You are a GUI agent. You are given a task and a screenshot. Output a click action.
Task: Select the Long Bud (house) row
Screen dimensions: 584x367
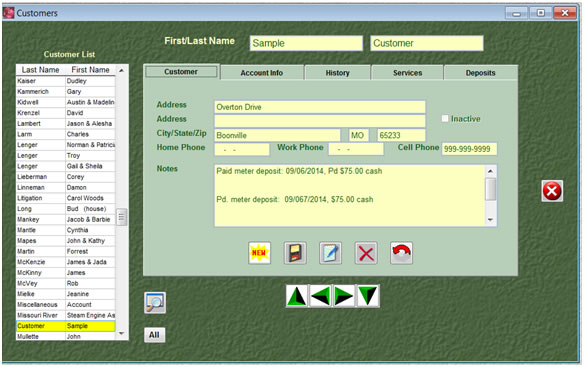pos(66,209)
